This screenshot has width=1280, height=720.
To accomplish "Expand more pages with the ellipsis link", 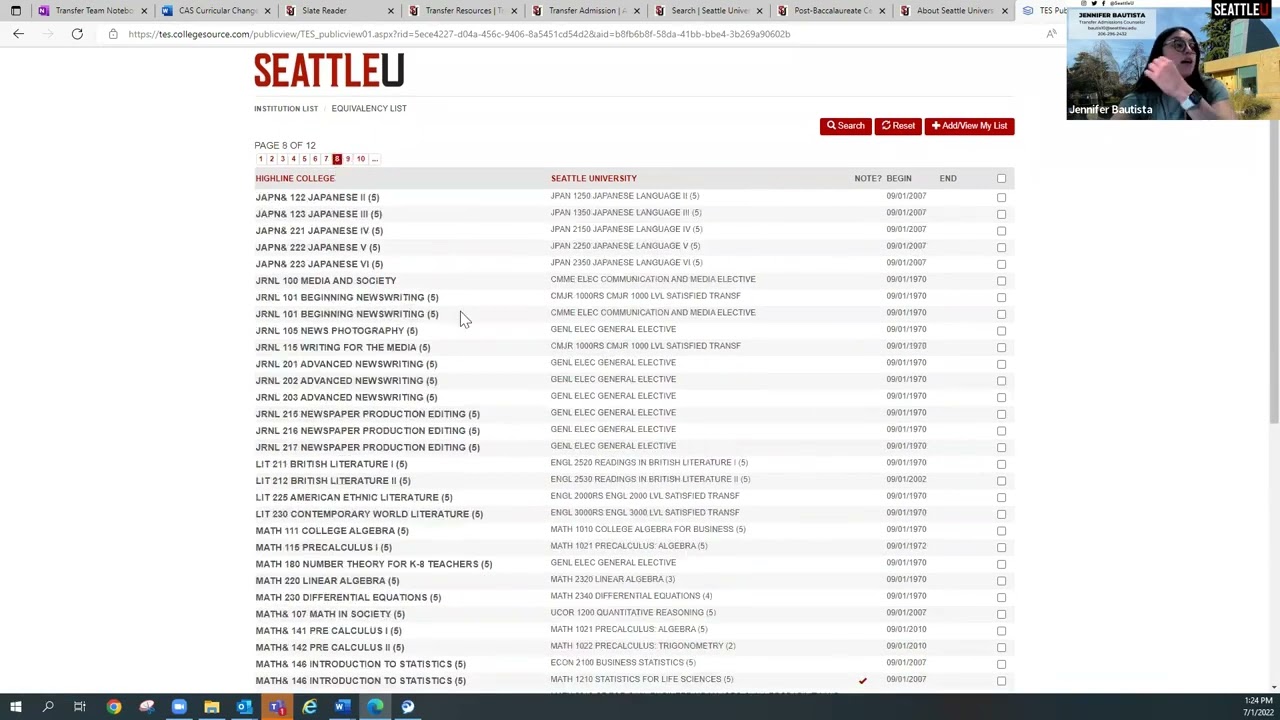I will [x=375, y=159].
